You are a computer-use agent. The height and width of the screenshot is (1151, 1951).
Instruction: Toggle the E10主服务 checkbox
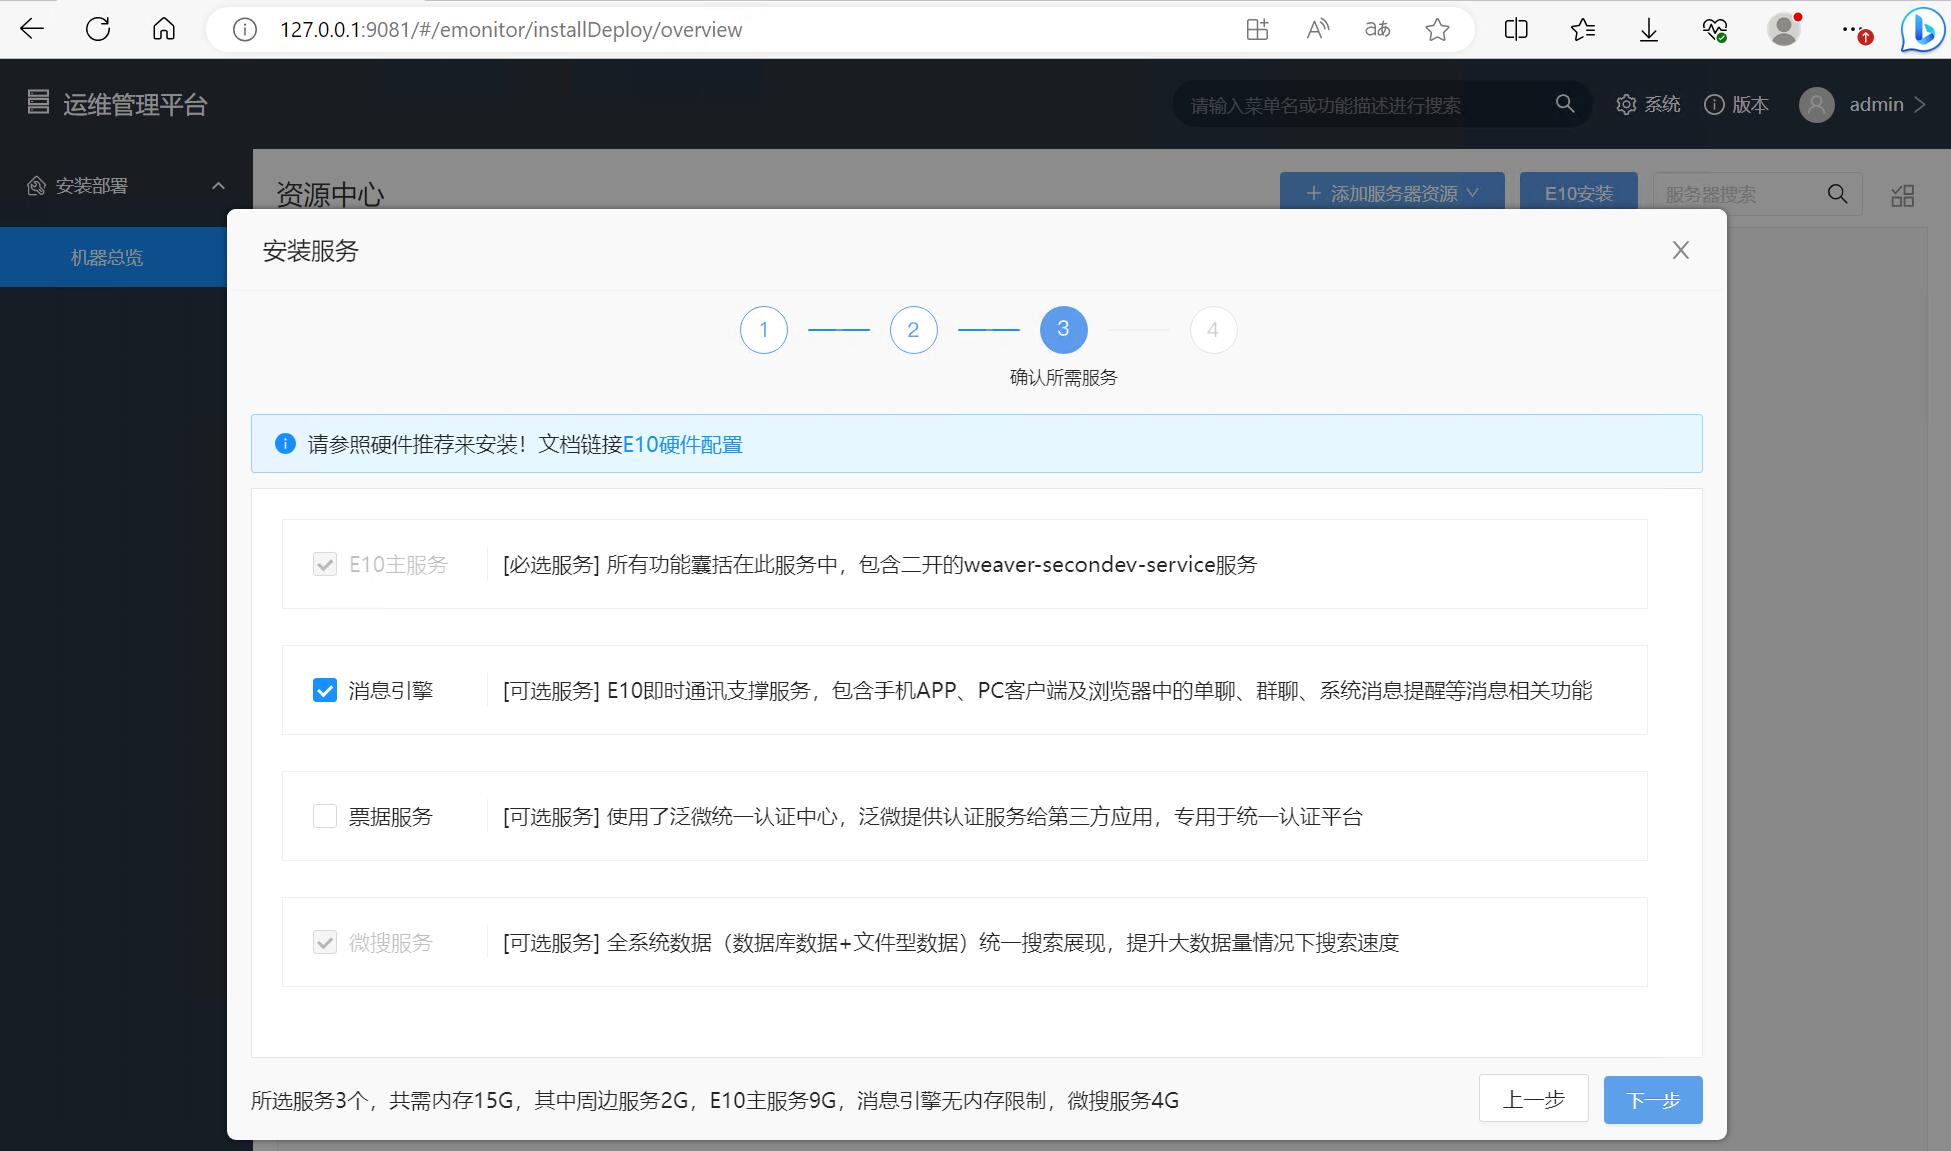coord(325,564)
